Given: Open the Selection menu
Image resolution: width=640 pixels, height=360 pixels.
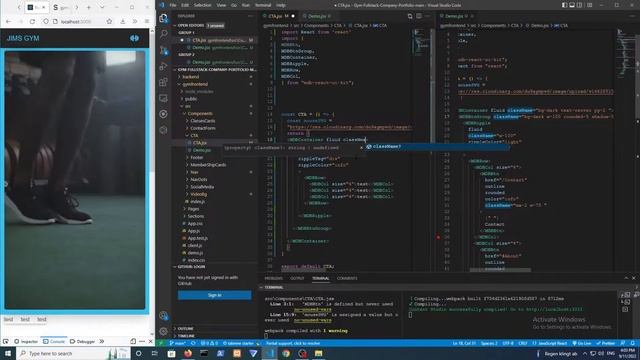Looking at the screenshot, I should [x=202, y=5].
